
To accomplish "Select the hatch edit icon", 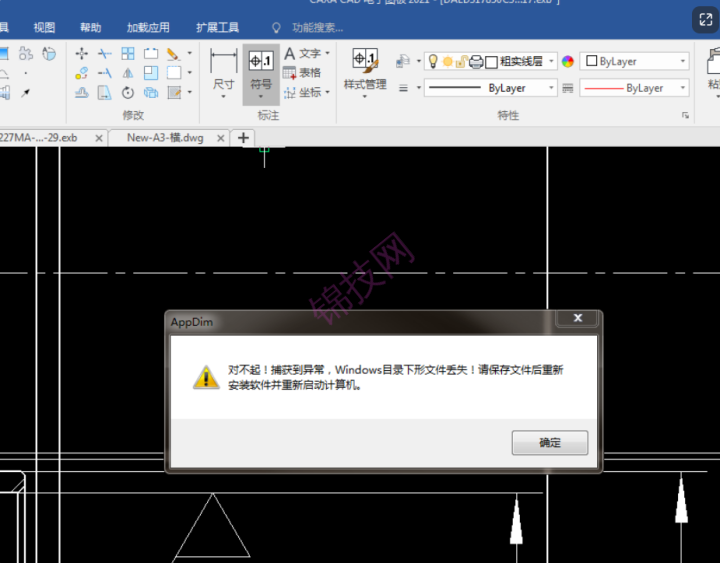I will coord(174,93).
